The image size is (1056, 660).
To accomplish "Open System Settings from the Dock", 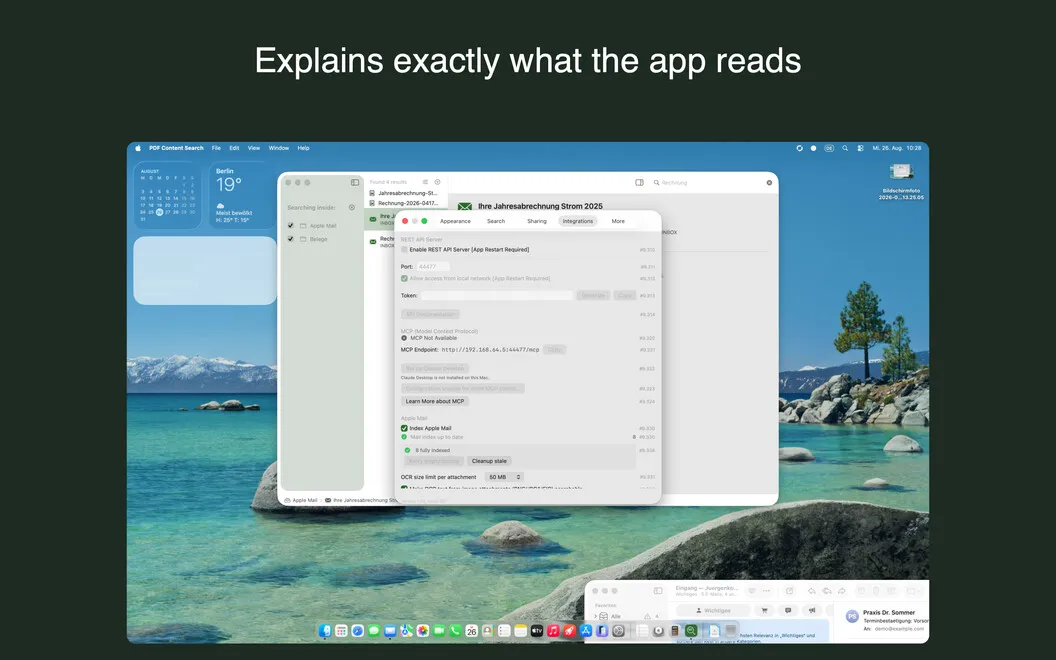I will pos(618,630).
